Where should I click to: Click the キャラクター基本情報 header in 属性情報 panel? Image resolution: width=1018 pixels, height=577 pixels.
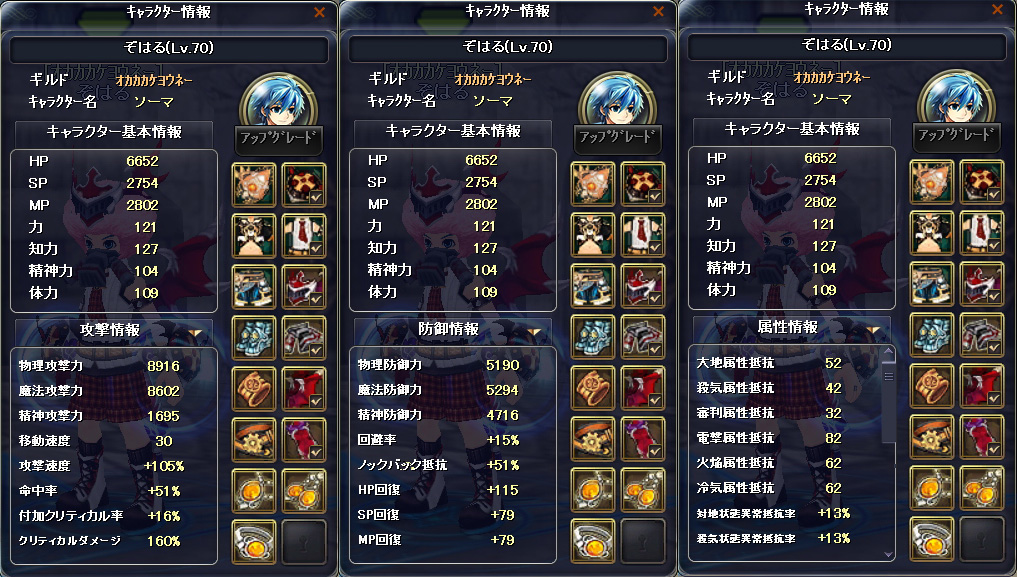(x=792, y=129)
